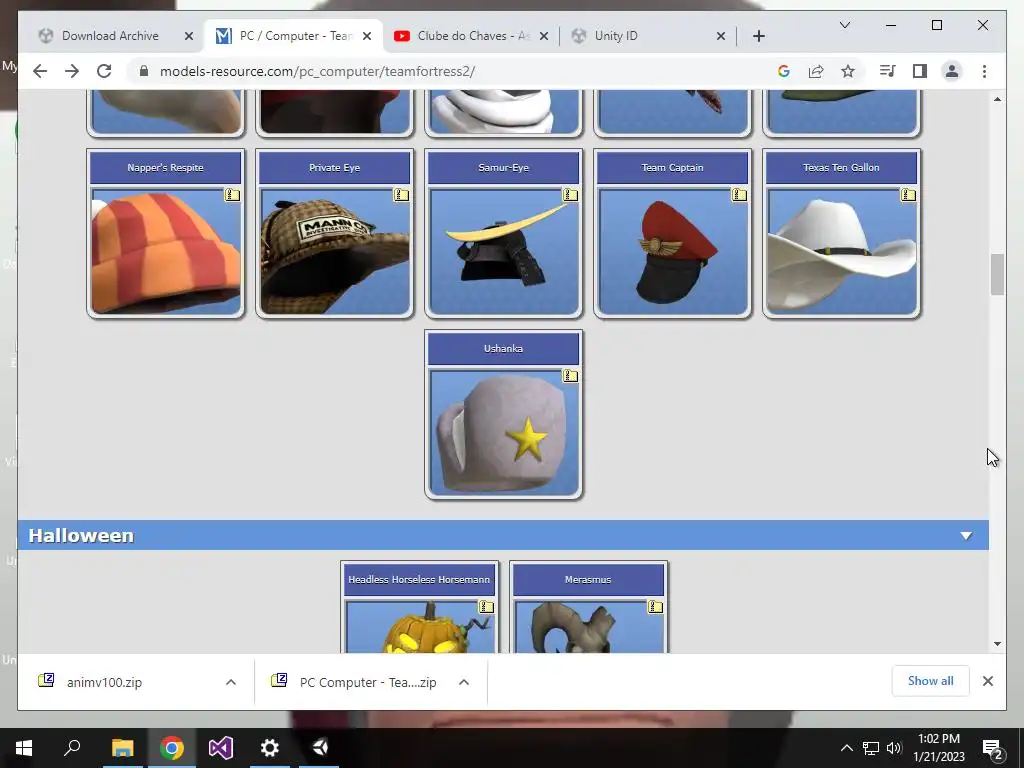Click zip icon on Ushanka card
Screen dimensions: 1024x768
coord(571,376)
